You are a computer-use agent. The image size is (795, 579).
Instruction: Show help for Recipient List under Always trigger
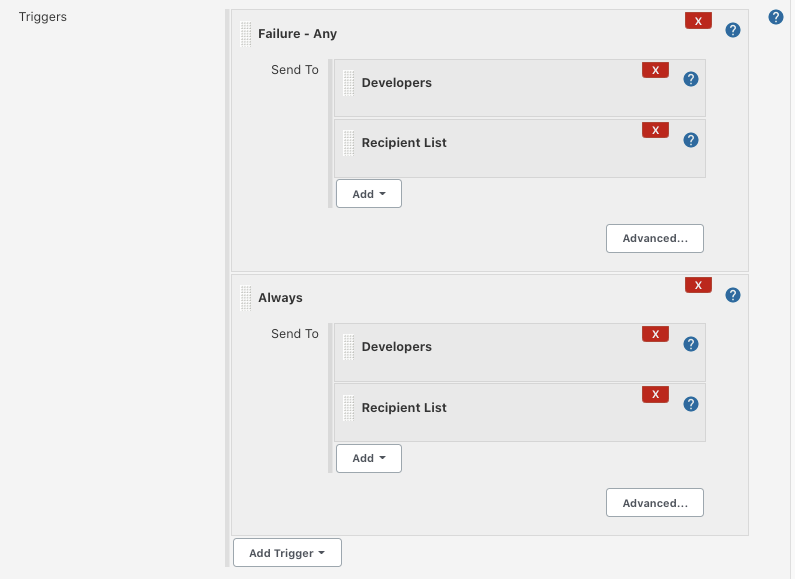[690, 404]
